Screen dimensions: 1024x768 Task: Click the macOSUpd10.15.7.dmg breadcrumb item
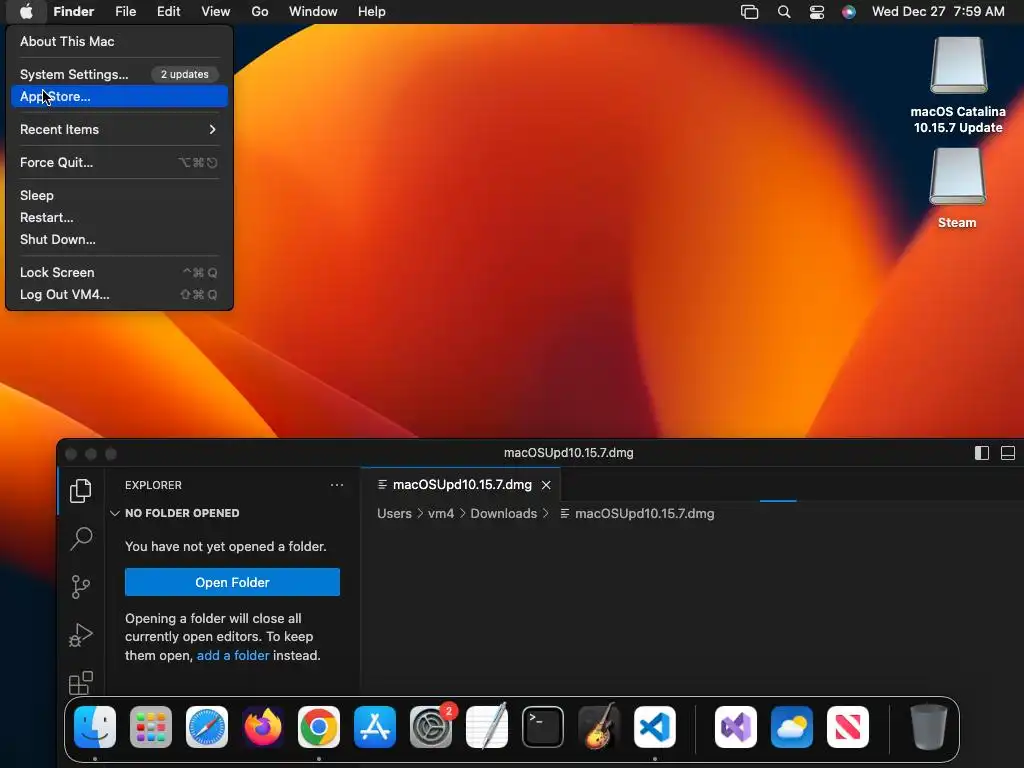point(637,513)
